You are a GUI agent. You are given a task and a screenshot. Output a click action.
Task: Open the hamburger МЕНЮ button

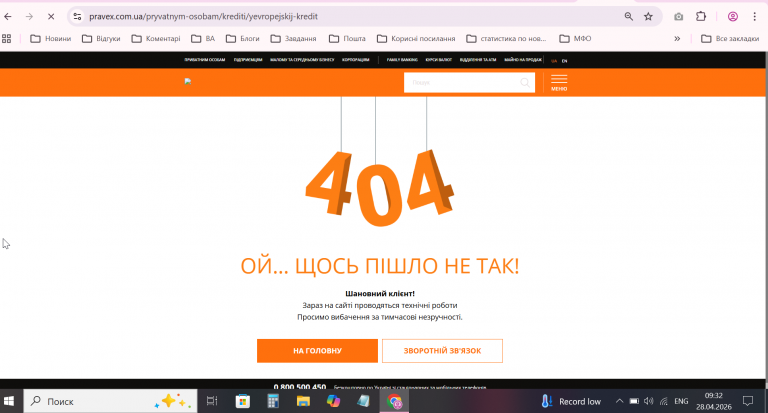coord(559,83)
